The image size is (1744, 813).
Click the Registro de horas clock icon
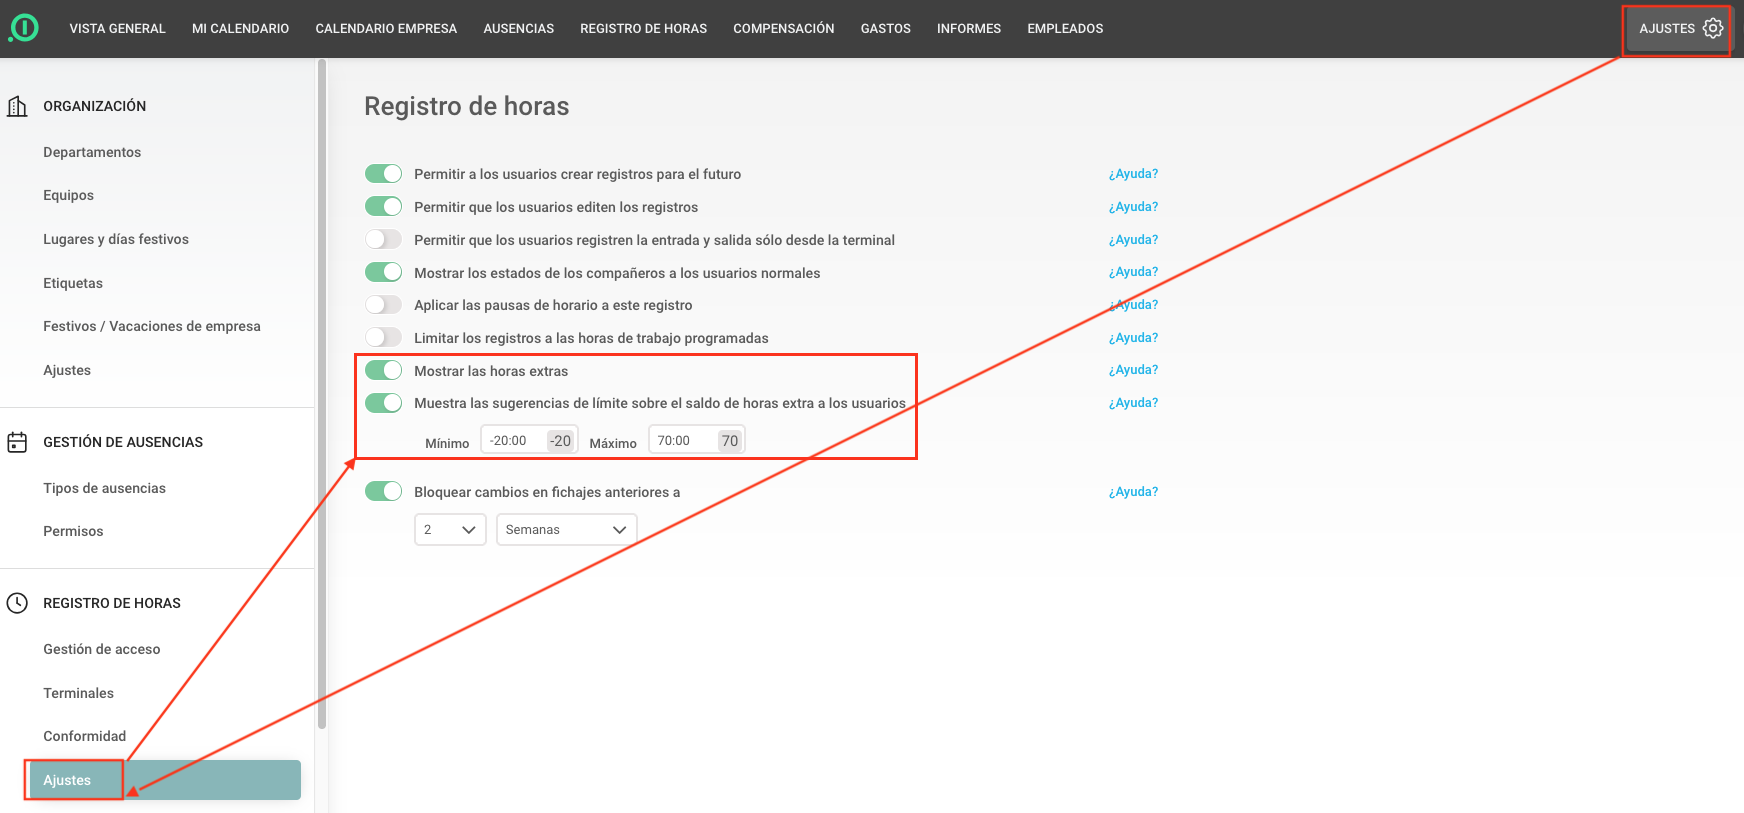coord(17,603)
